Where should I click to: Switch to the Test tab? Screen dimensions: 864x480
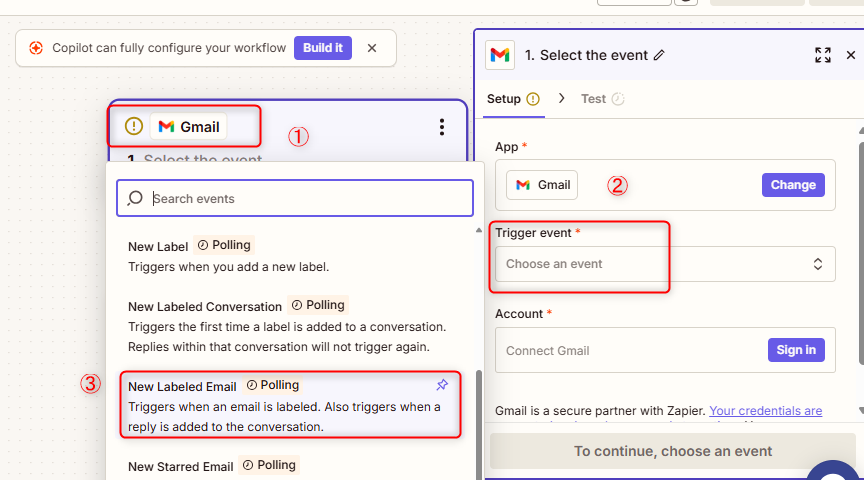[601, 99]
